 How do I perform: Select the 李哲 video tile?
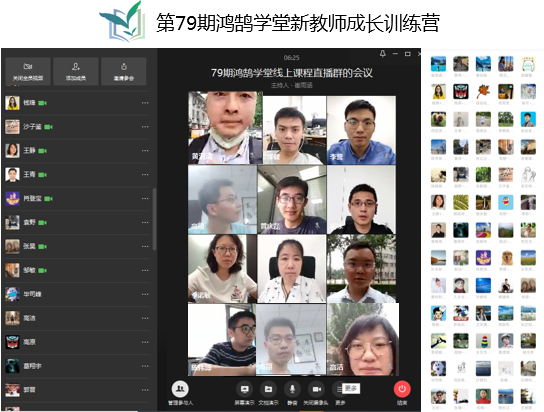point(361,130)
